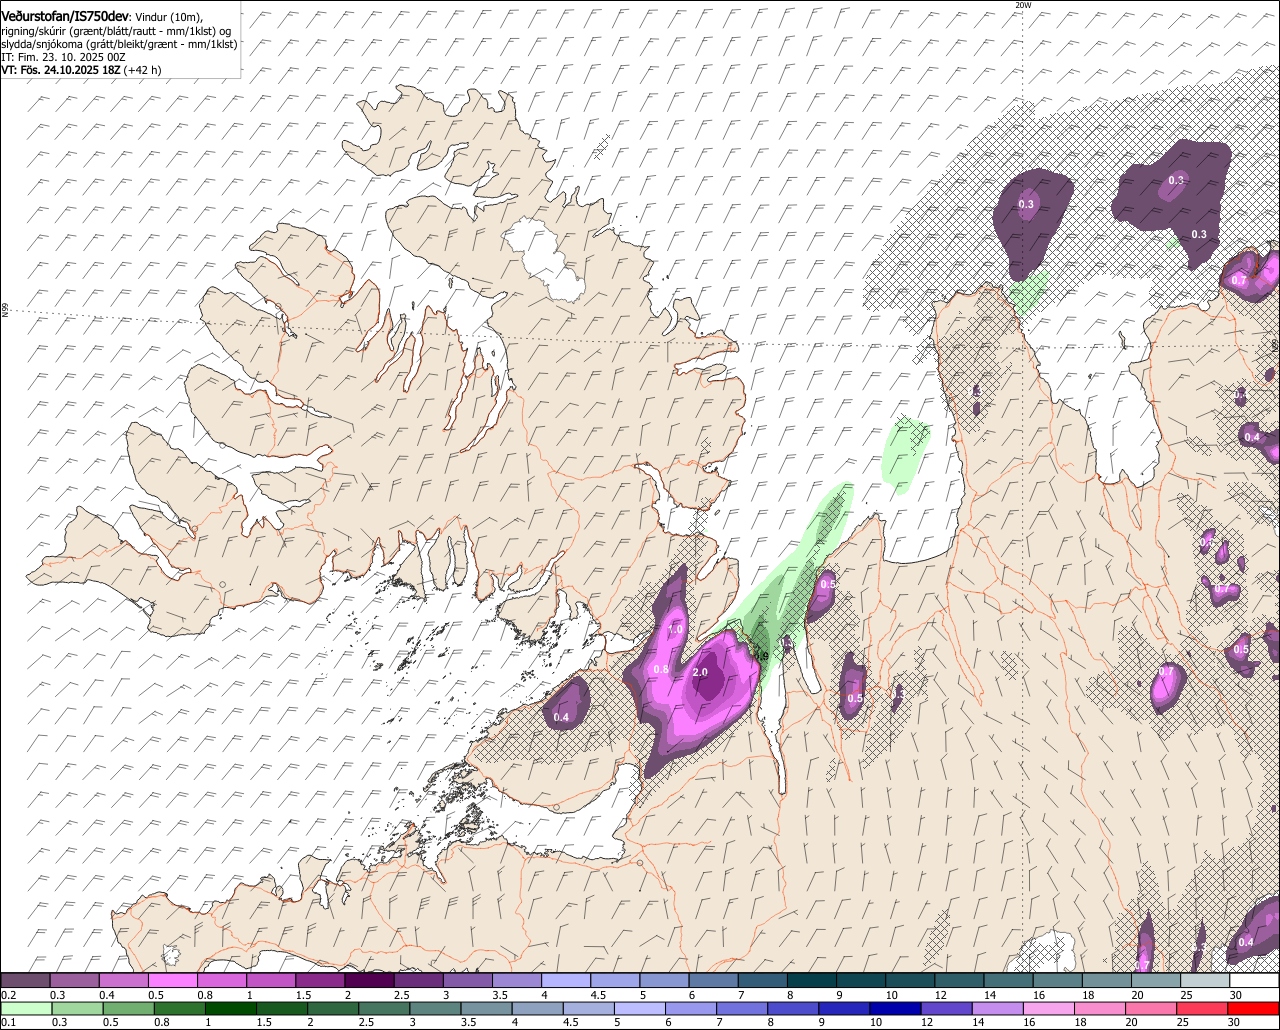This screenshot has width=1280, height=1030.
Task: Pick upper legend dark teal swatch 8–9
Action: (x=813, y=980)
